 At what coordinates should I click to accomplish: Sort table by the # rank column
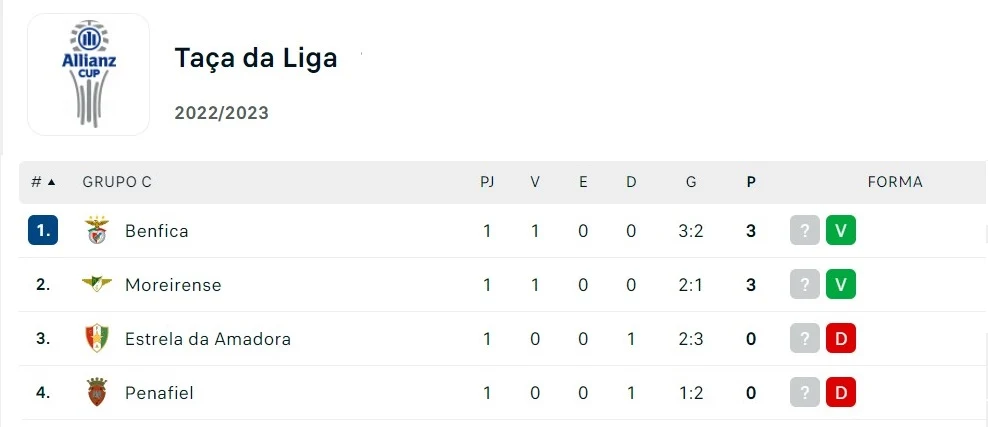(x=42, y=182)
